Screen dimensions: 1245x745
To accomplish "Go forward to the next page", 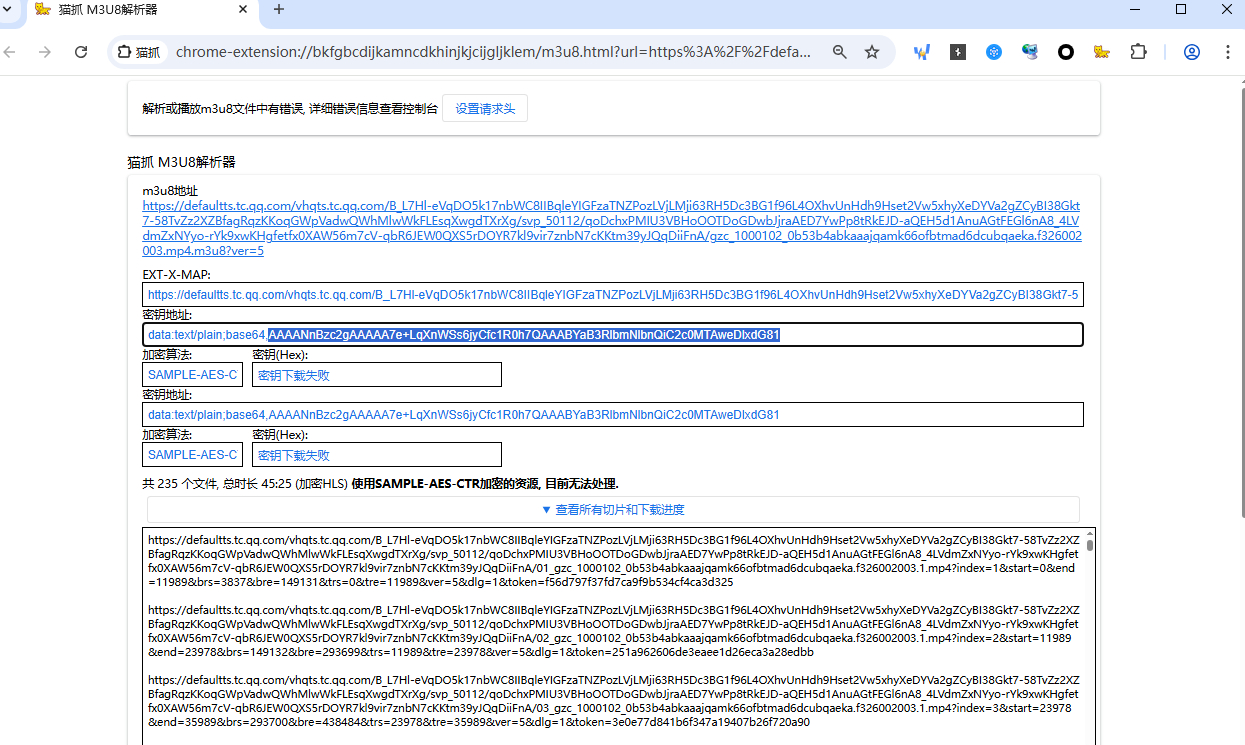I will pos(45,52).
